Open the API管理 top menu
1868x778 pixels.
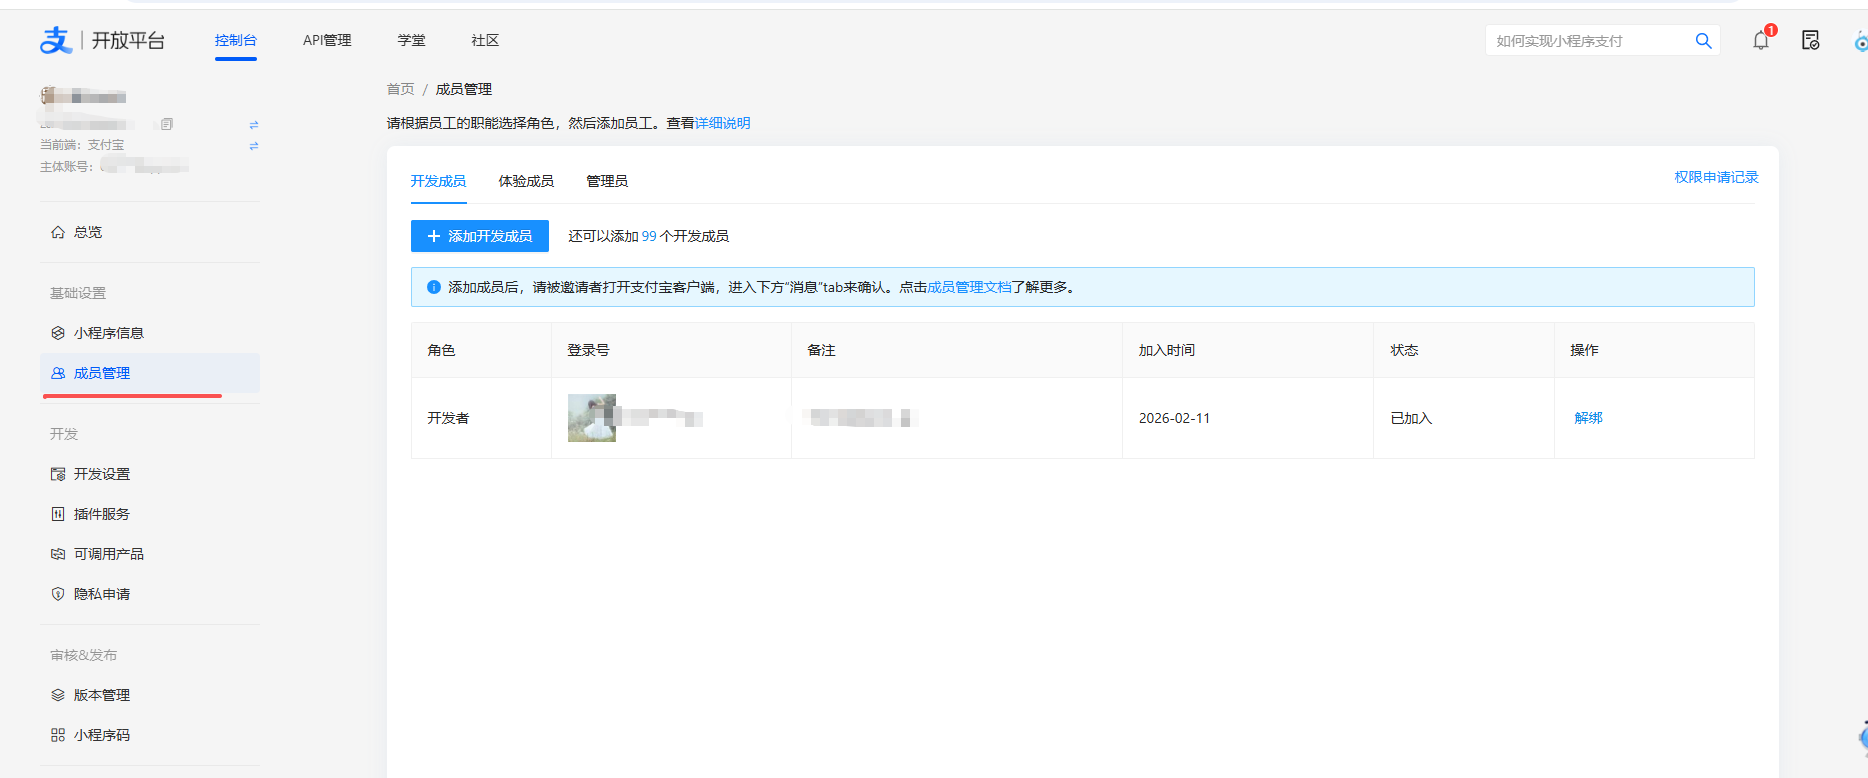(x=327, y=41)
